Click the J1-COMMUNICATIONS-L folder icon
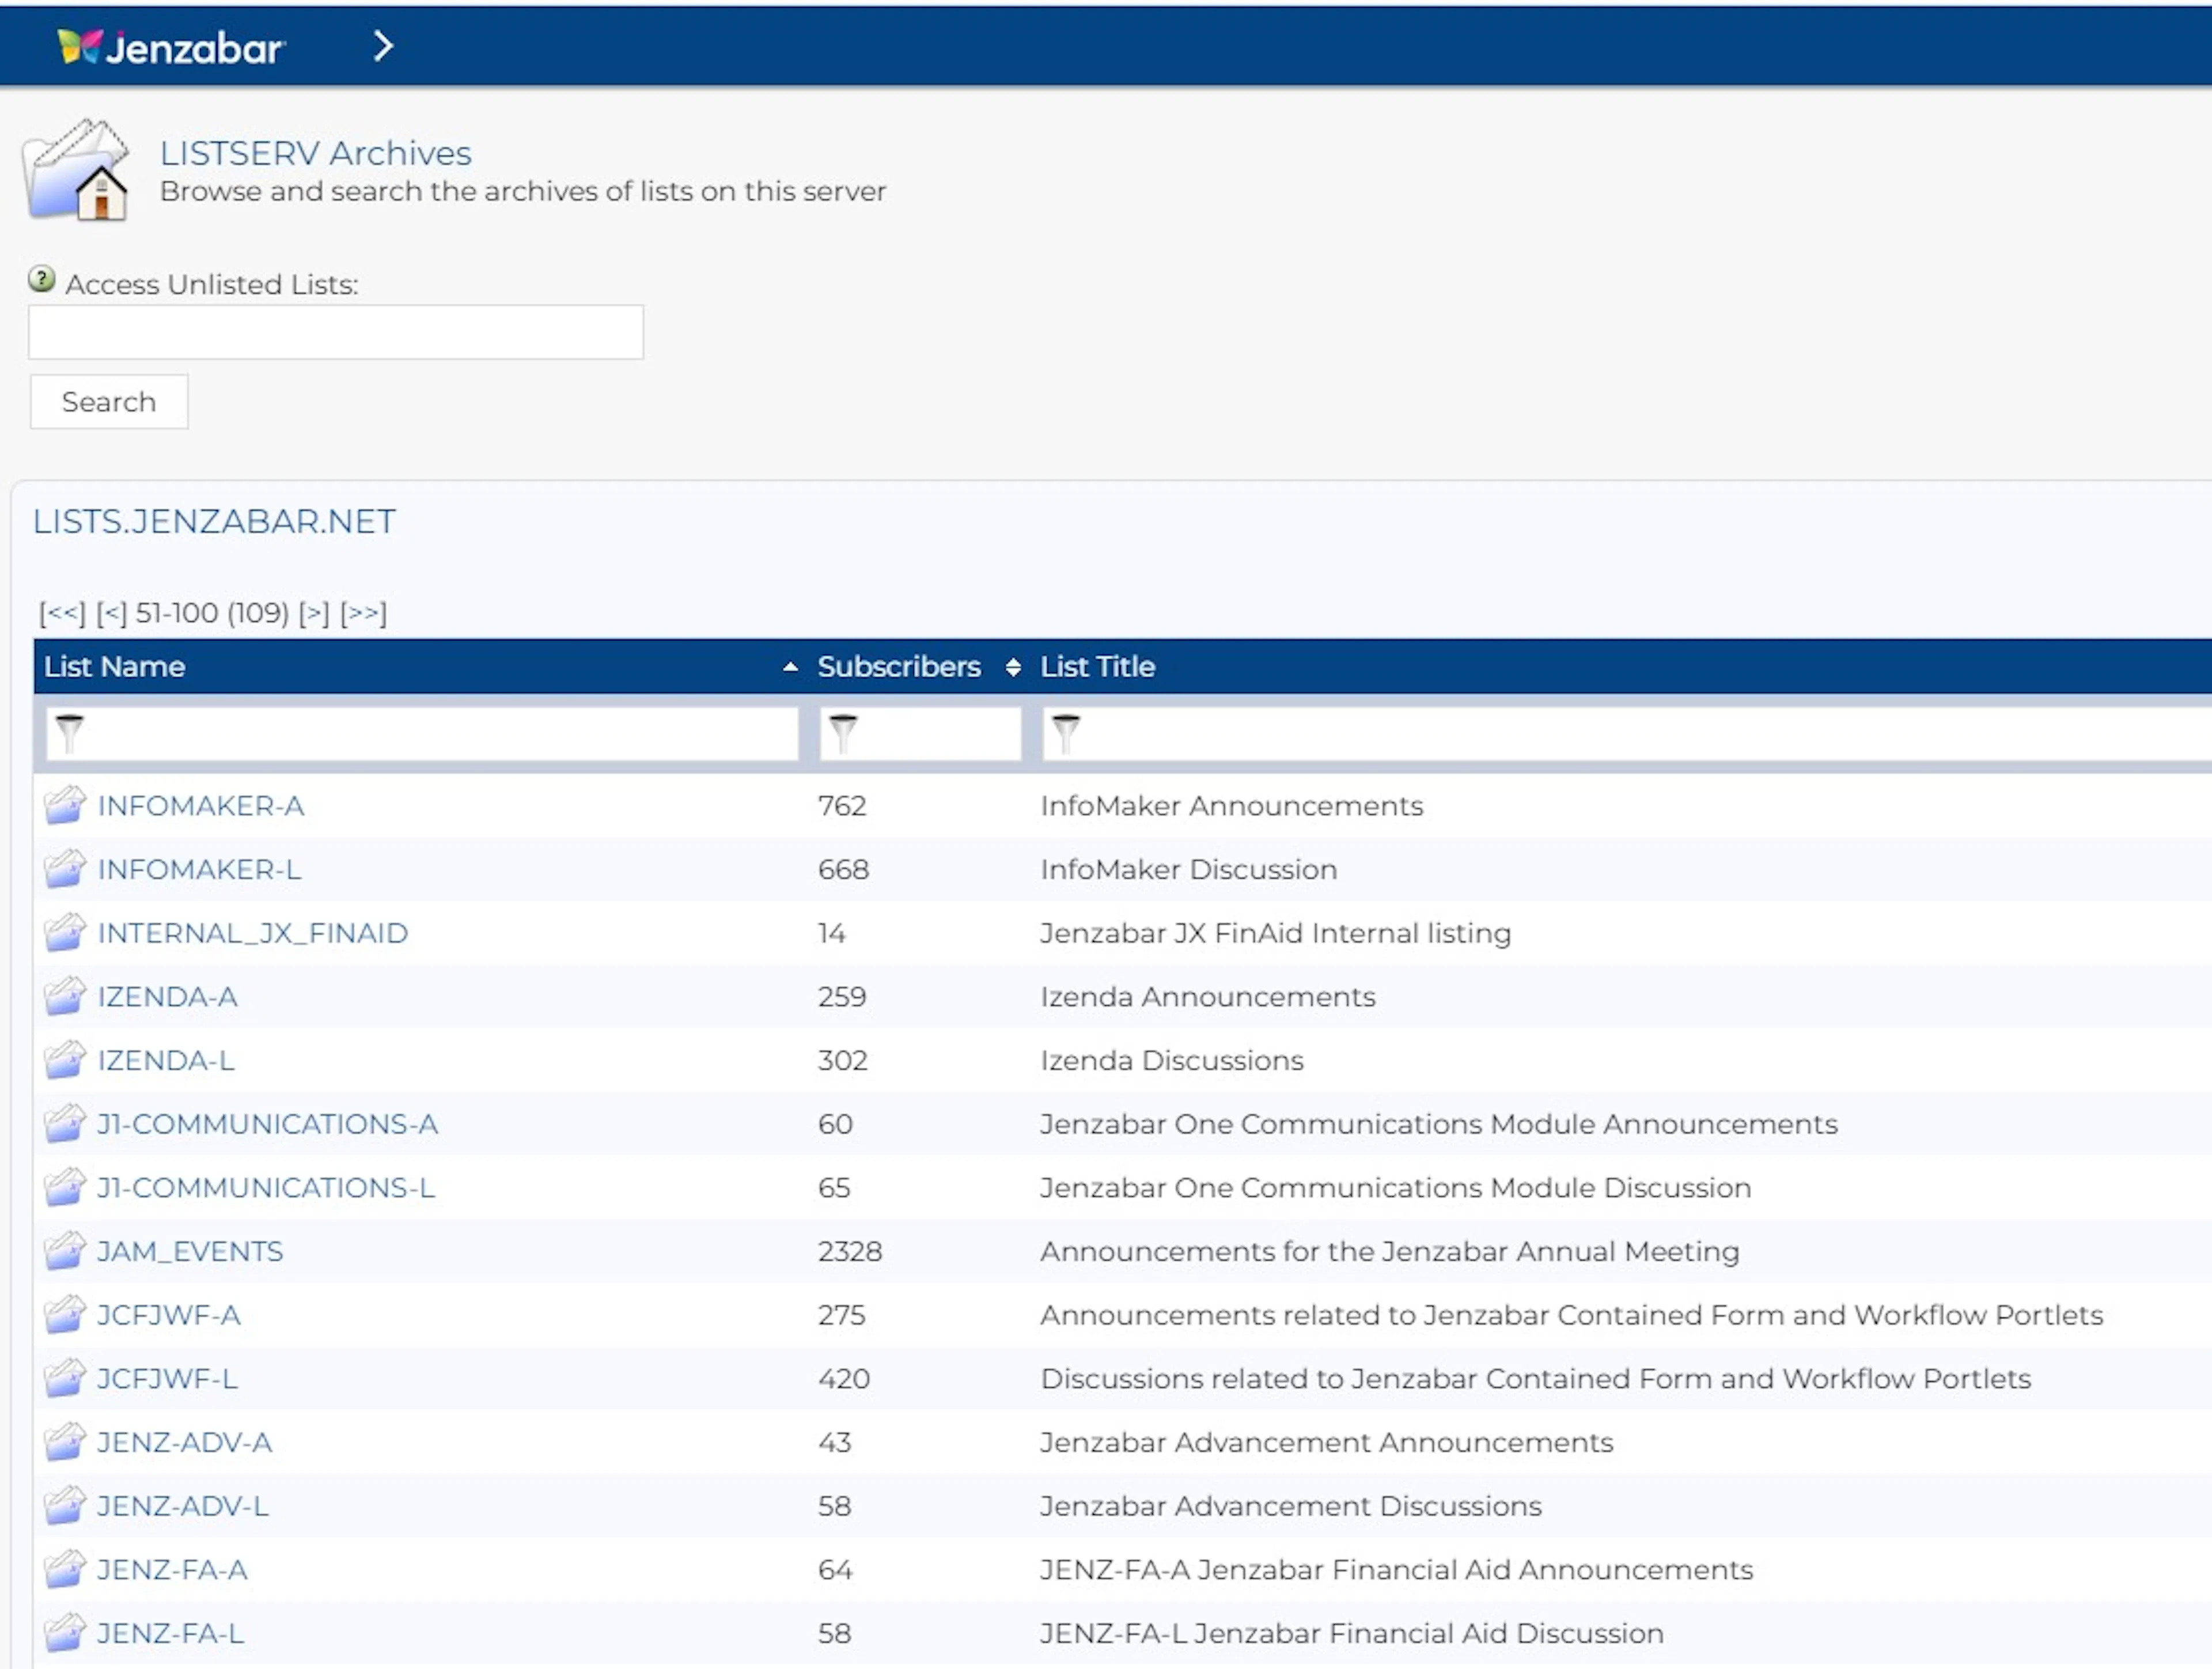Image resolution: width=2212 pixels, height=1669 pixels. 65,1187
